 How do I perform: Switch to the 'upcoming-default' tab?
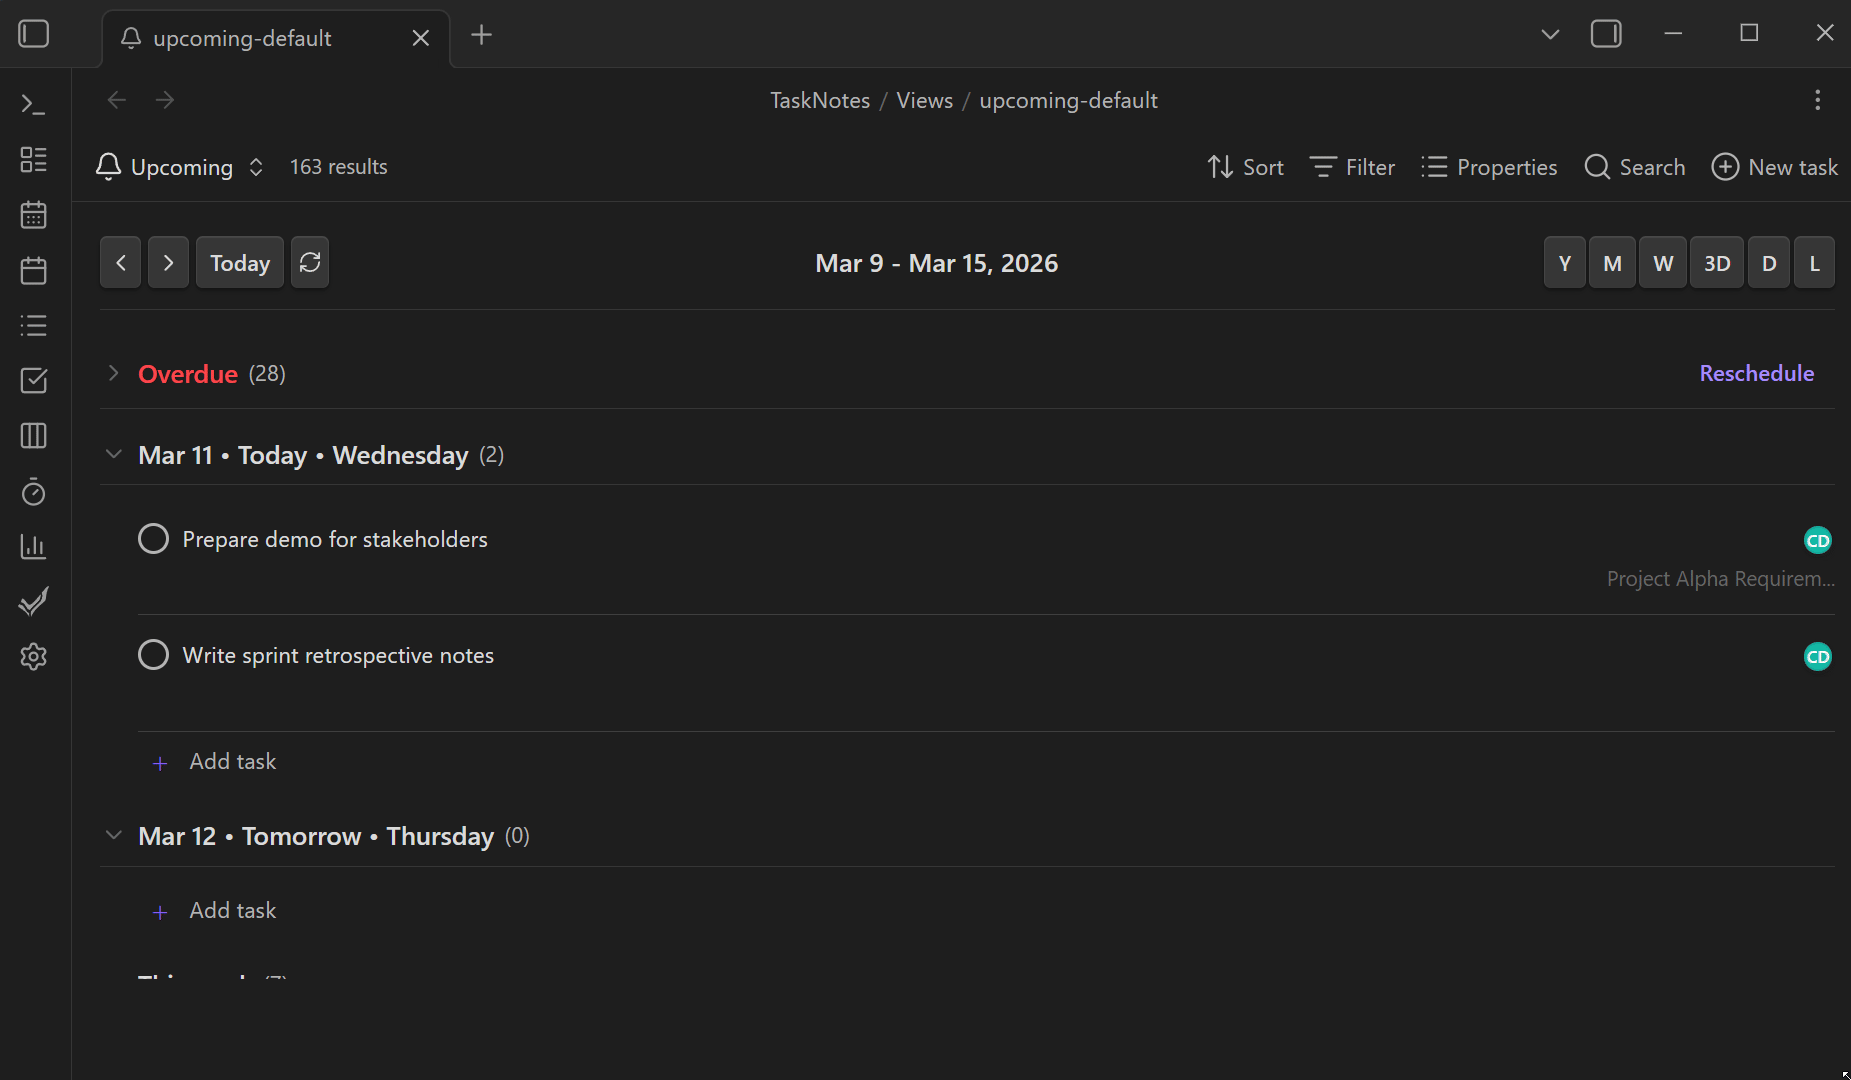242,38
